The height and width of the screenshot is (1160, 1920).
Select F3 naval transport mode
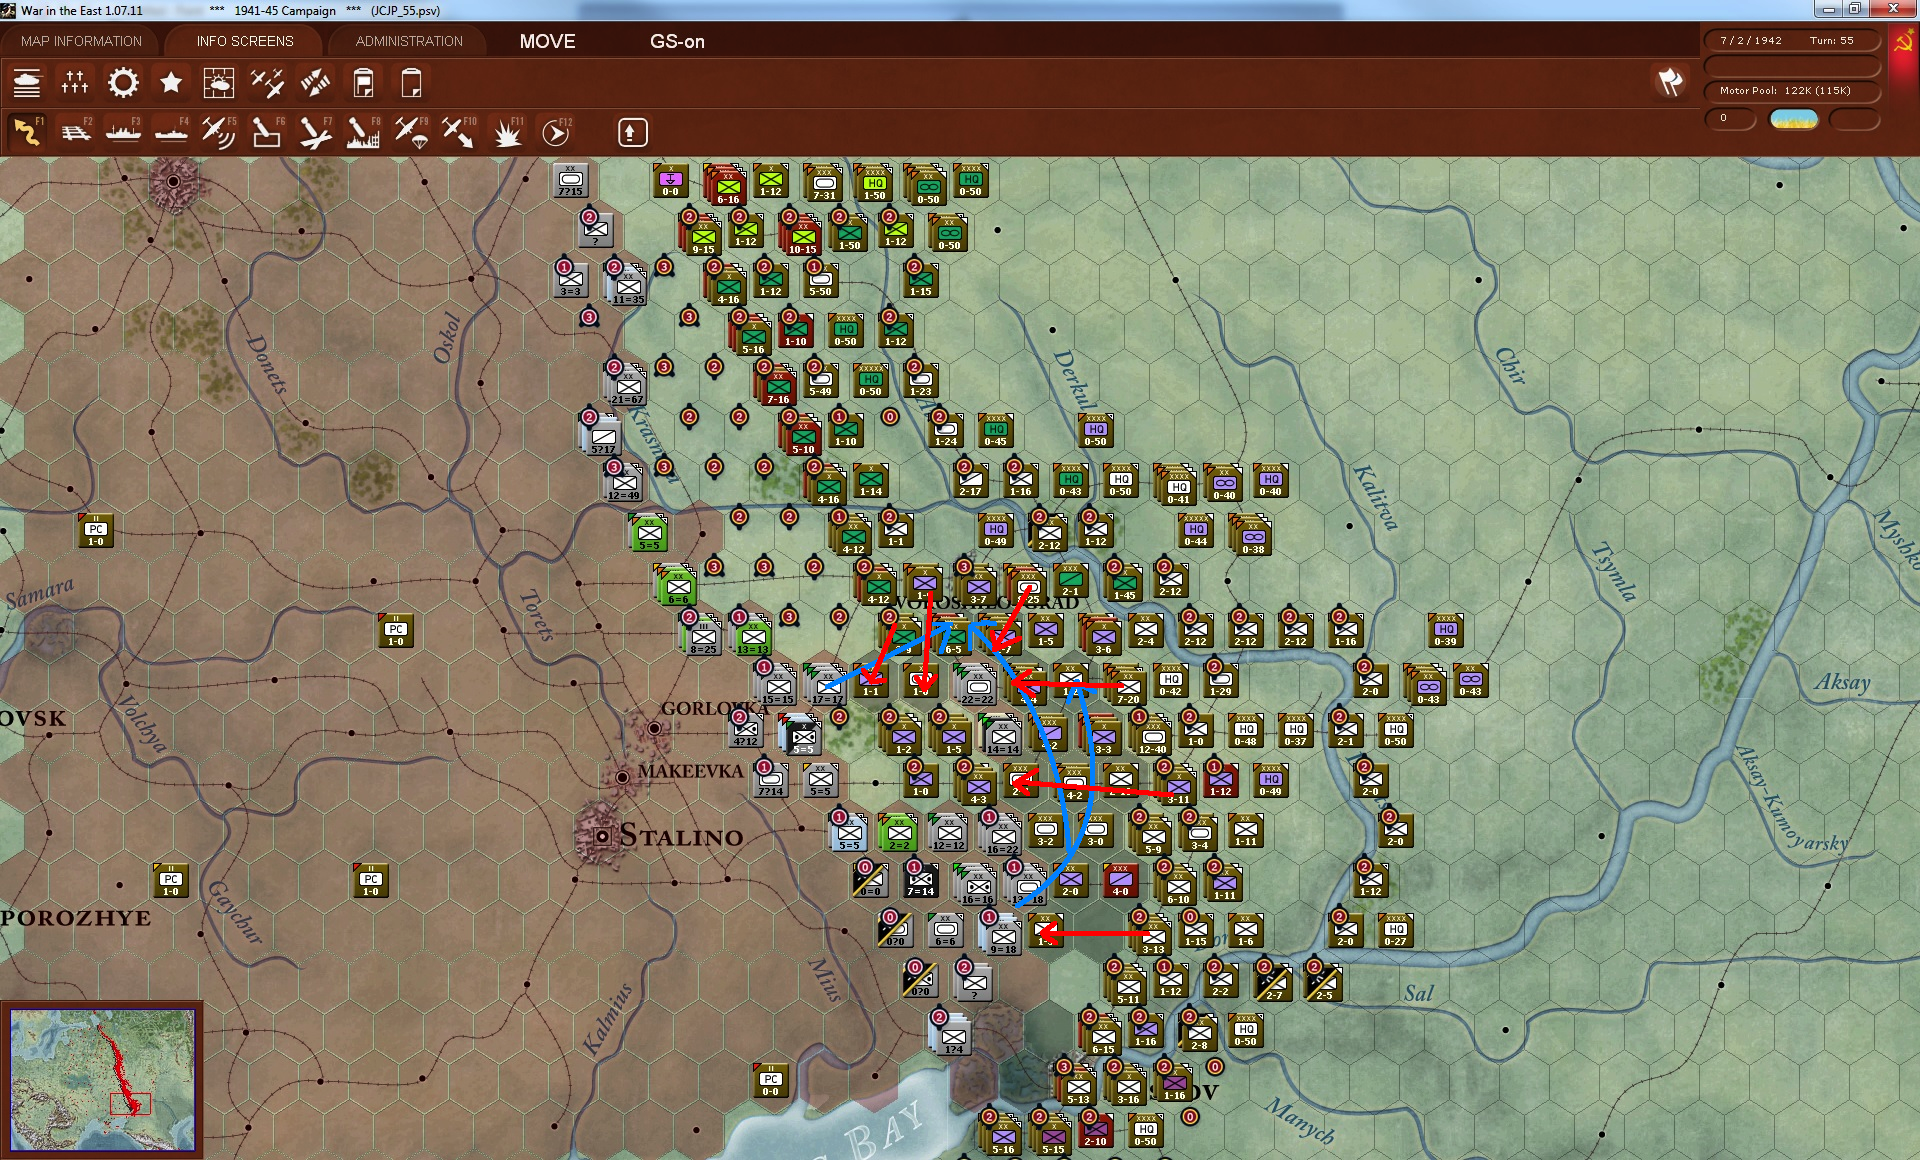pyautogui.click(x=123, y=132)
